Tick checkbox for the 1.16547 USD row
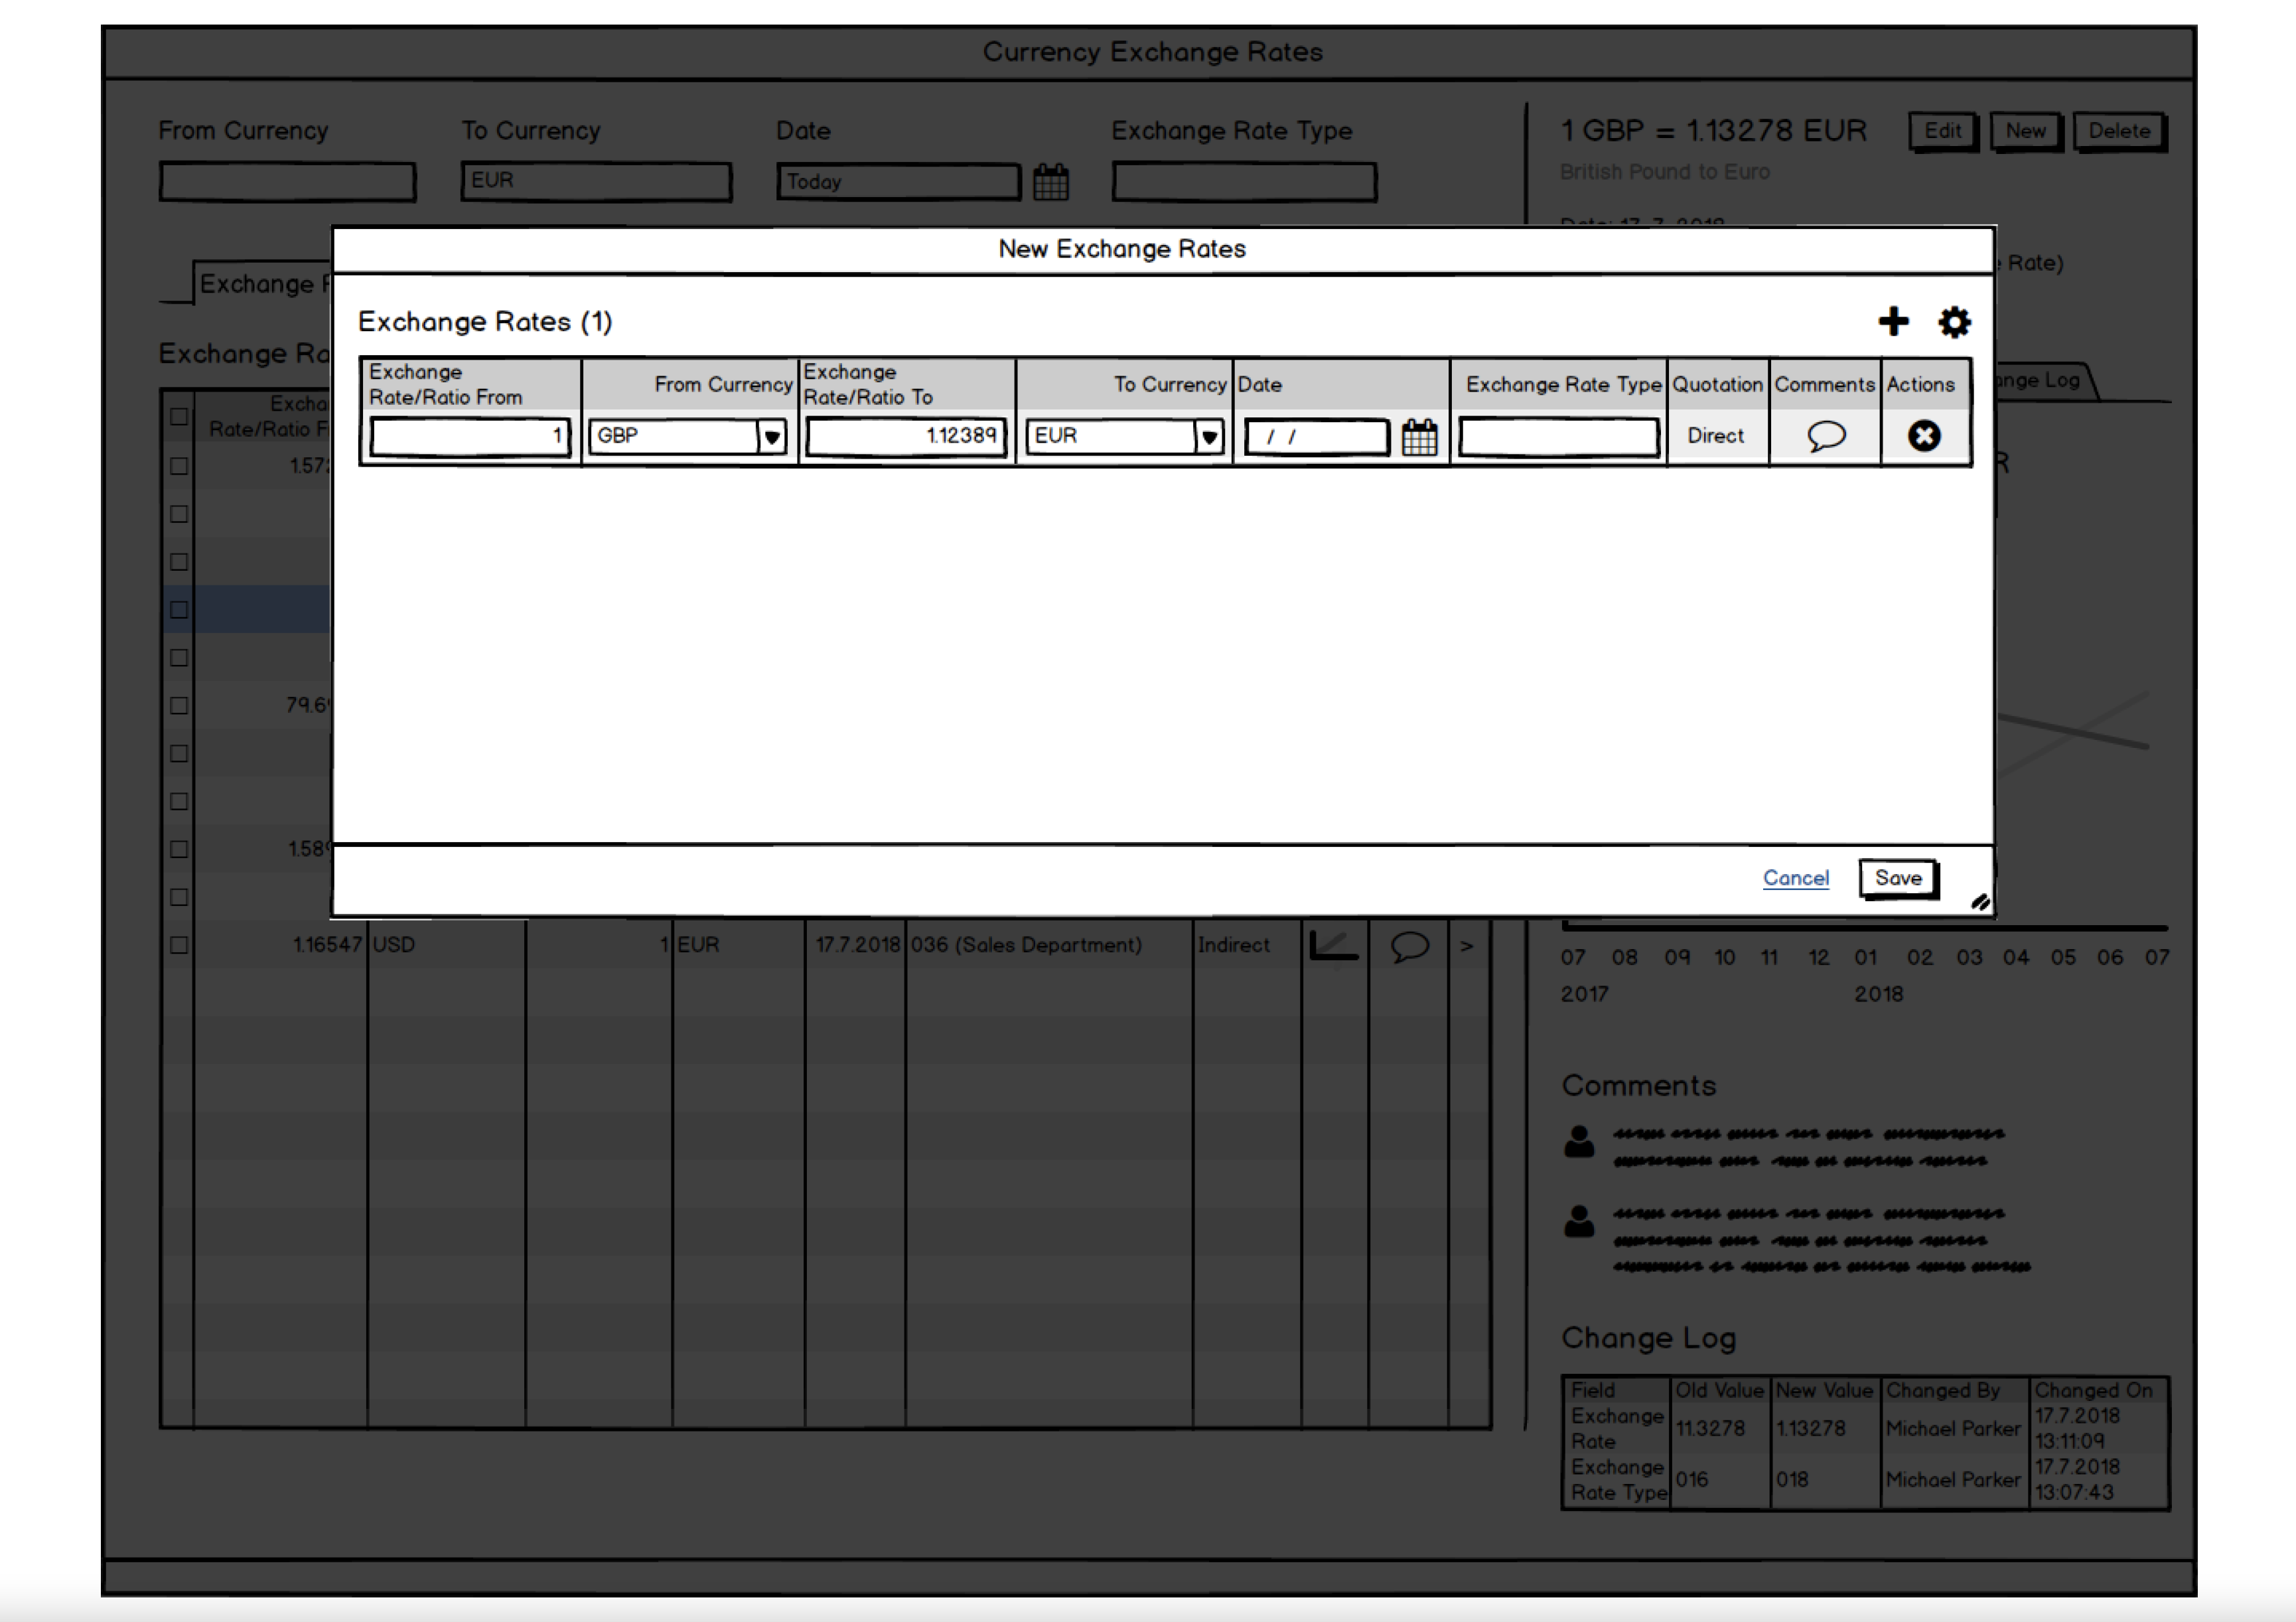This screenshot has width=2296, height=1622. pyautogui.click(x=179, y=945)
